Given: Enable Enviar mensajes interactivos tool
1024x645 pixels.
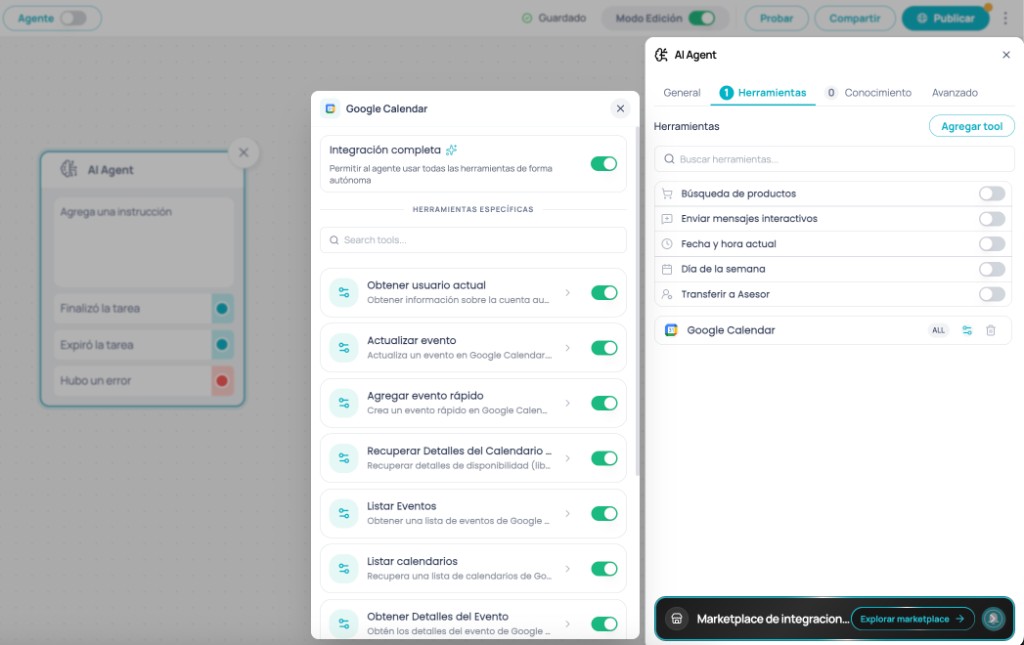Looking at the screenshot, I should 992,219.
